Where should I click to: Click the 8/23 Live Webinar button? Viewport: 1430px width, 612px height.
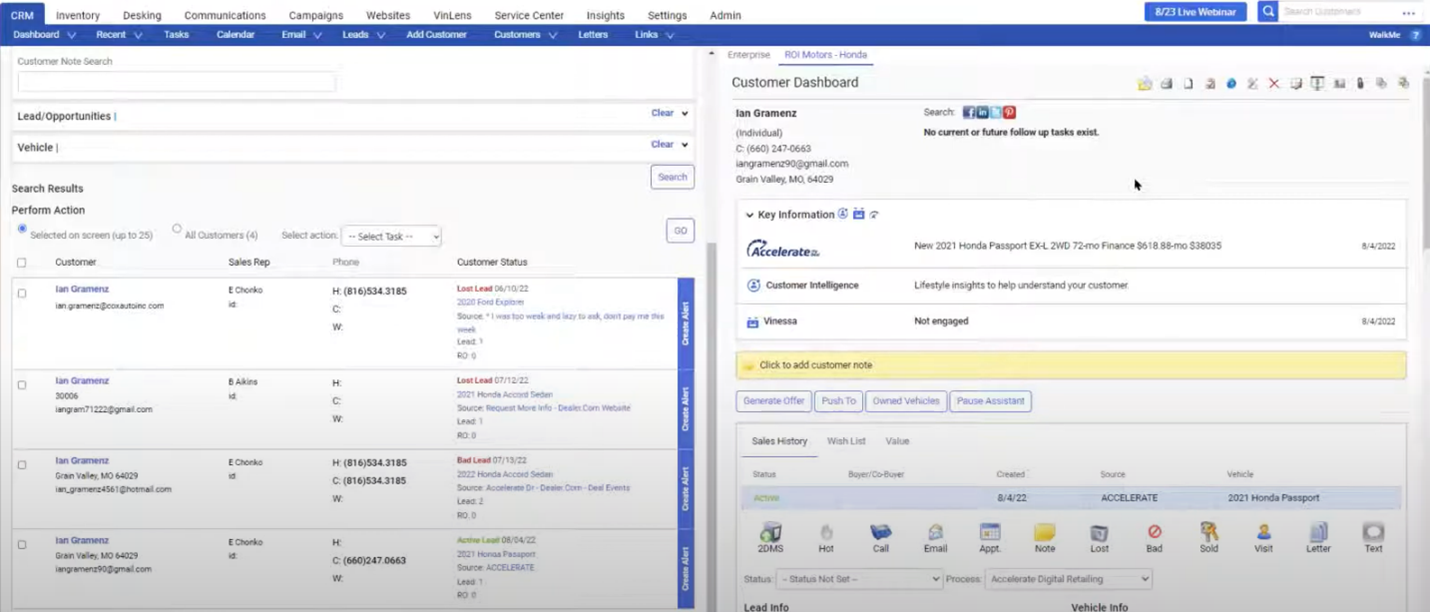(x=1196, y=12)
